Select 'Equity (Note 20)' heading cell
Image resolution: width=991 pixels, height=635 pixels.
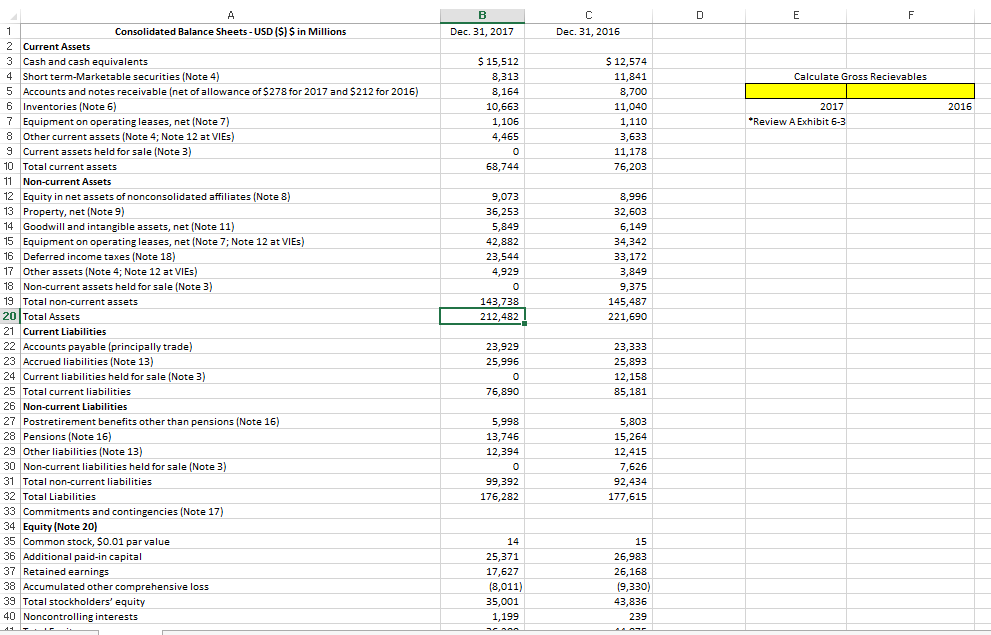click(x=231, y=526)
